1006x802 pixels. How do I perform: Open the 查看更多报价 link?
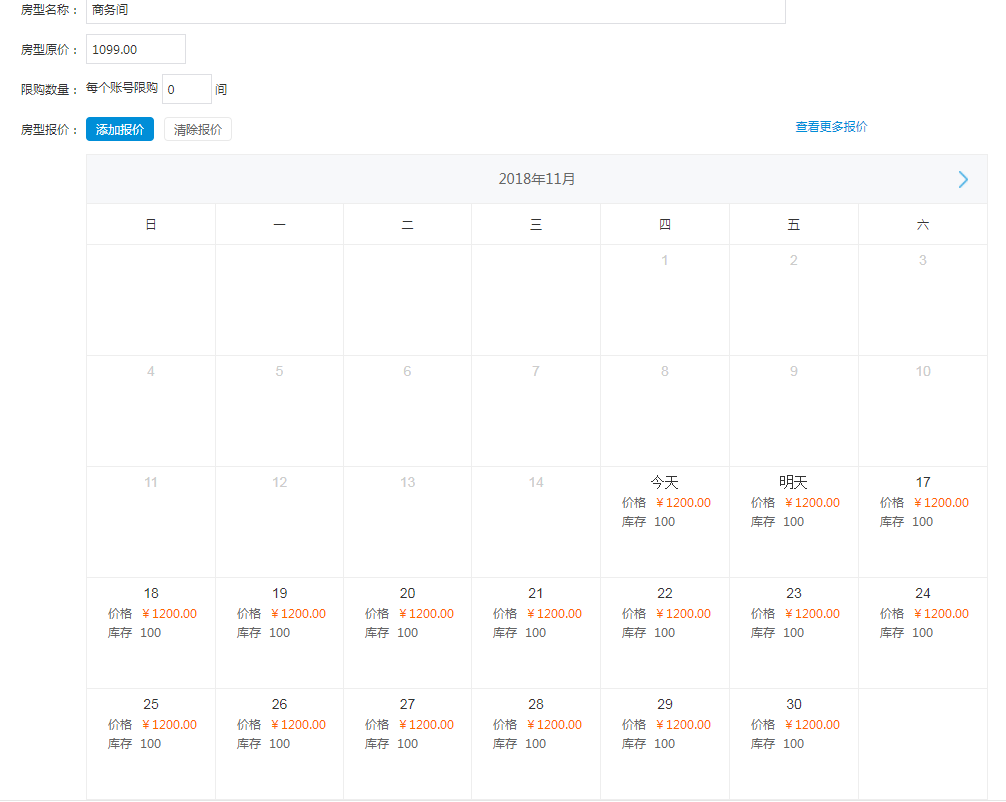point(831,127)
